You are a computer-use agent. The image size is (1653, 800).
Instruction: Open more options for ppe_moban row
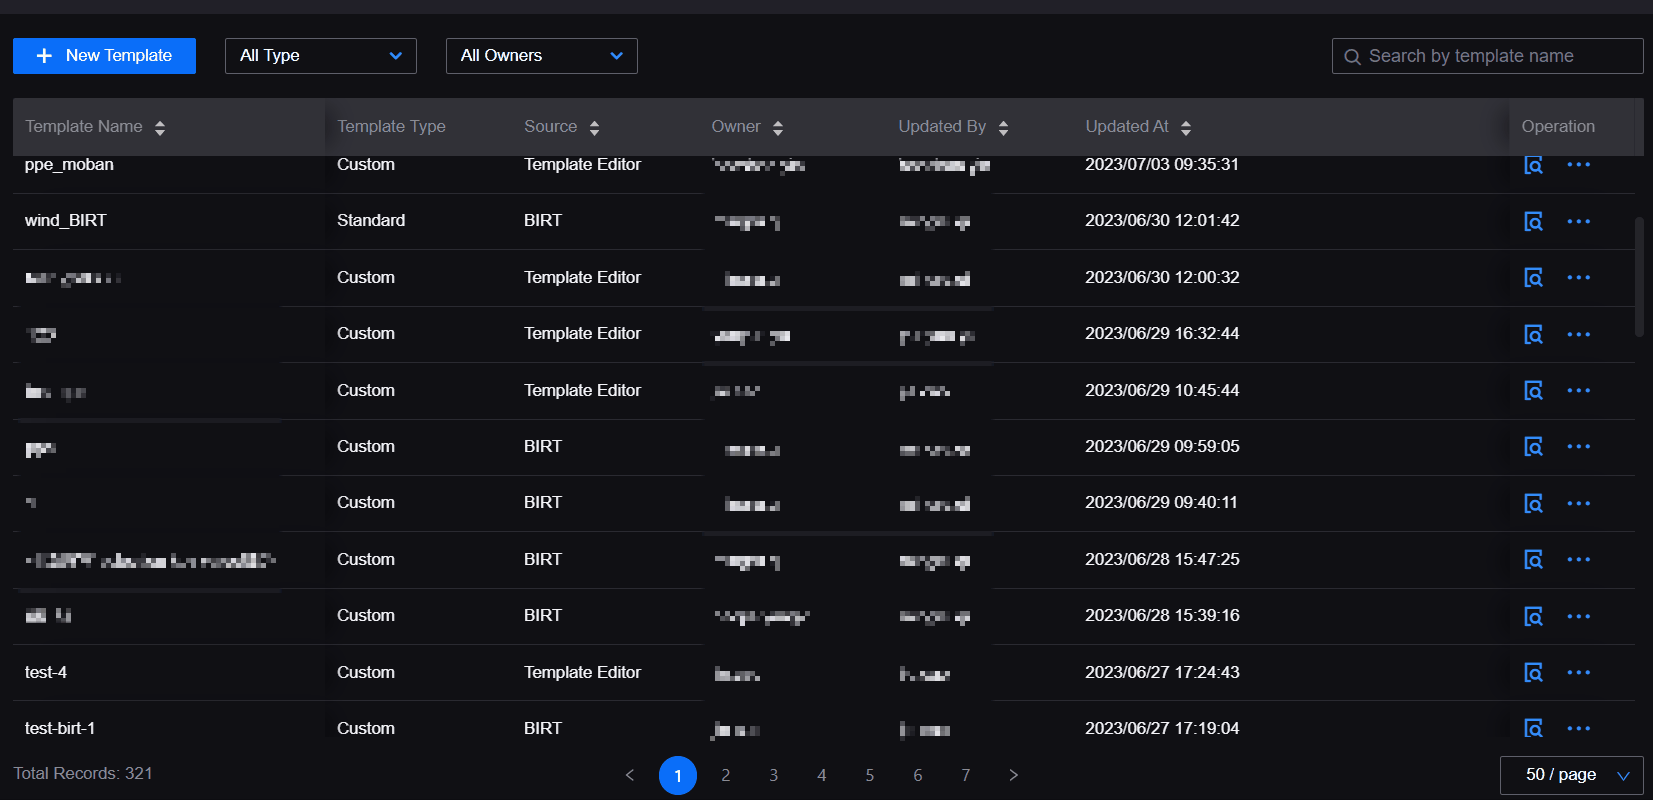coord(1578,165)
